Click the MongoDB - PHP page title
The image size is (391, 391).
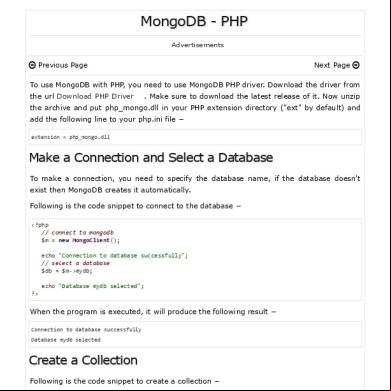click(x=194, y=21)
